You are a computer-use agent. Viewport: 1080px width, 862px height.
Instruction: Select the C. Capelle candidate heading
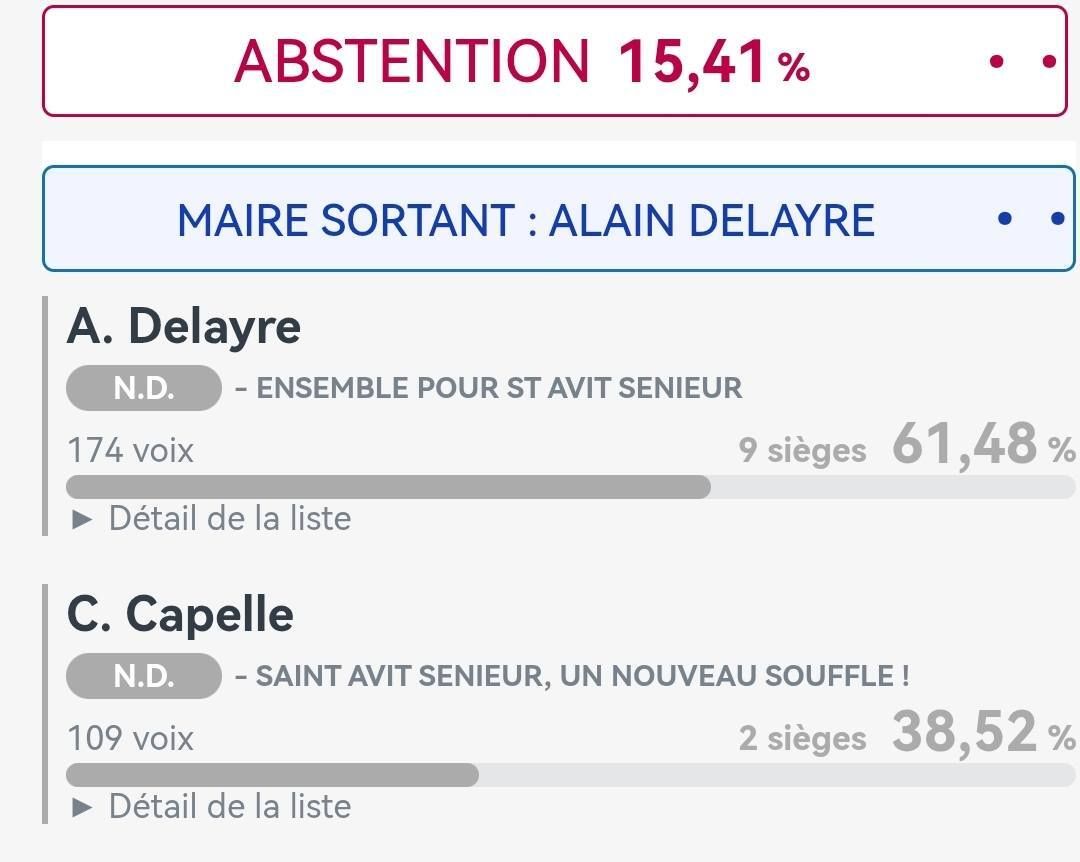tap(180, 614)
